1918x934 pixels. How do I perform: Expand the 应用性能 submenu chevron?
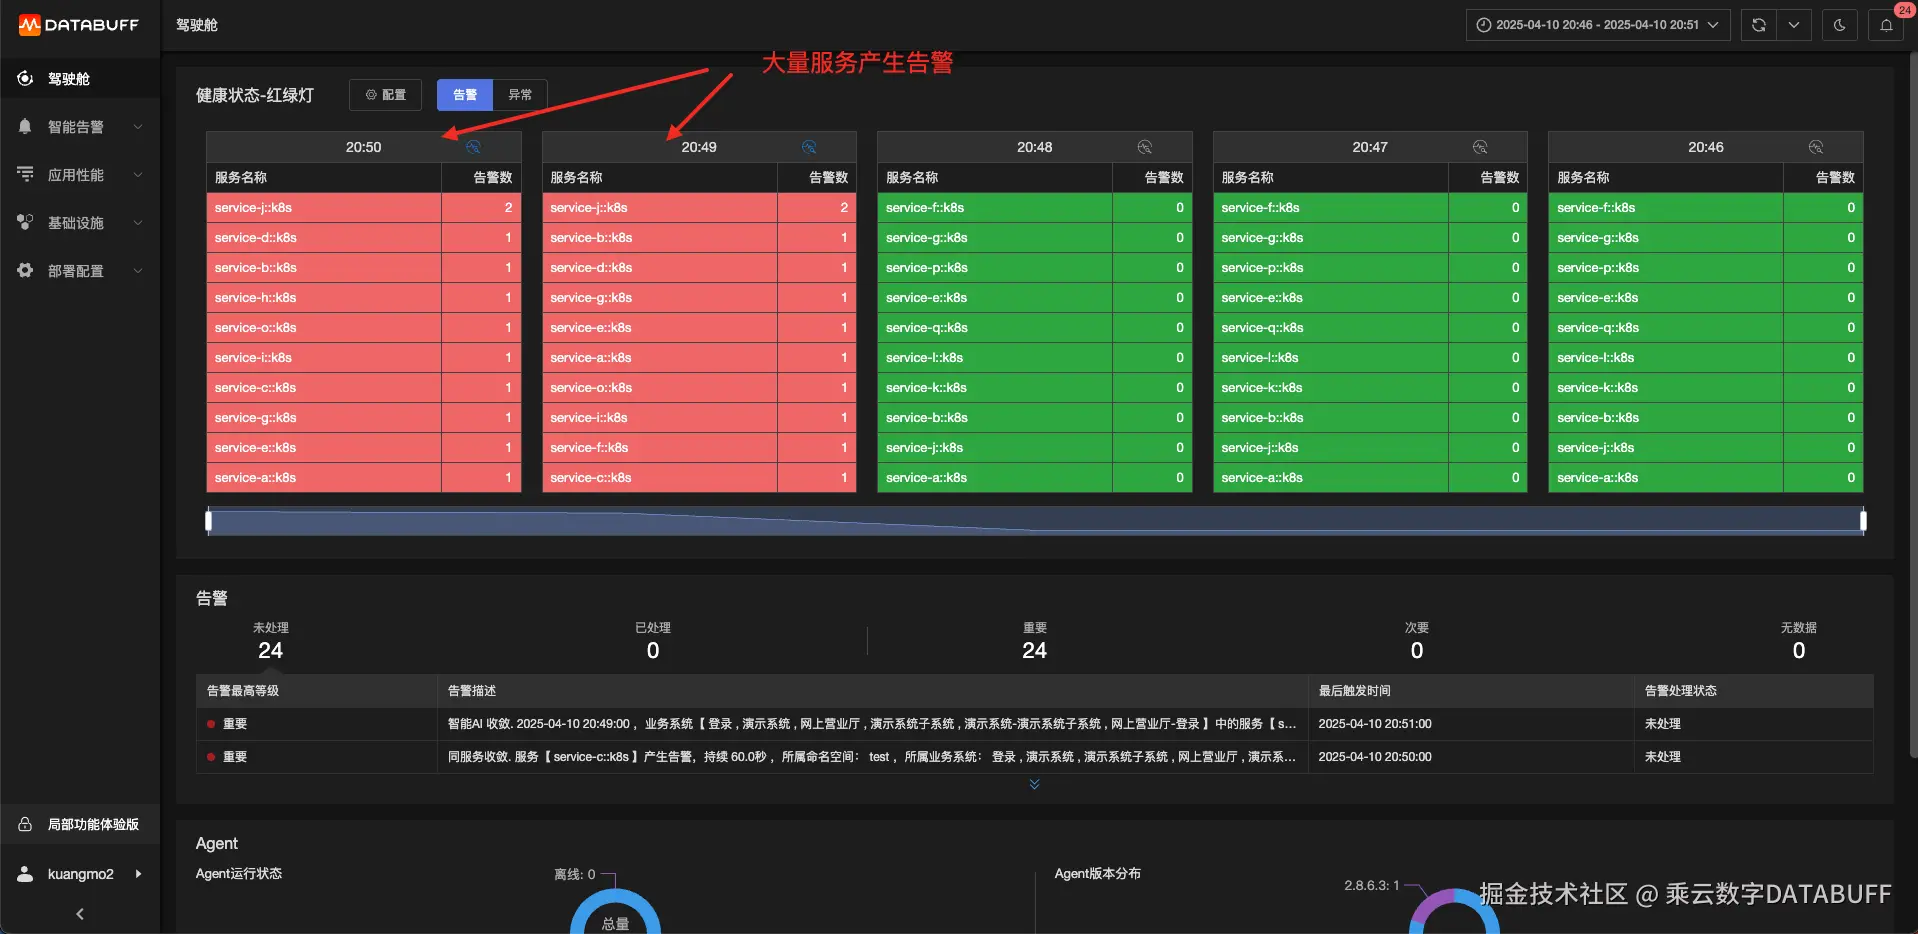[x=138, y=175]
